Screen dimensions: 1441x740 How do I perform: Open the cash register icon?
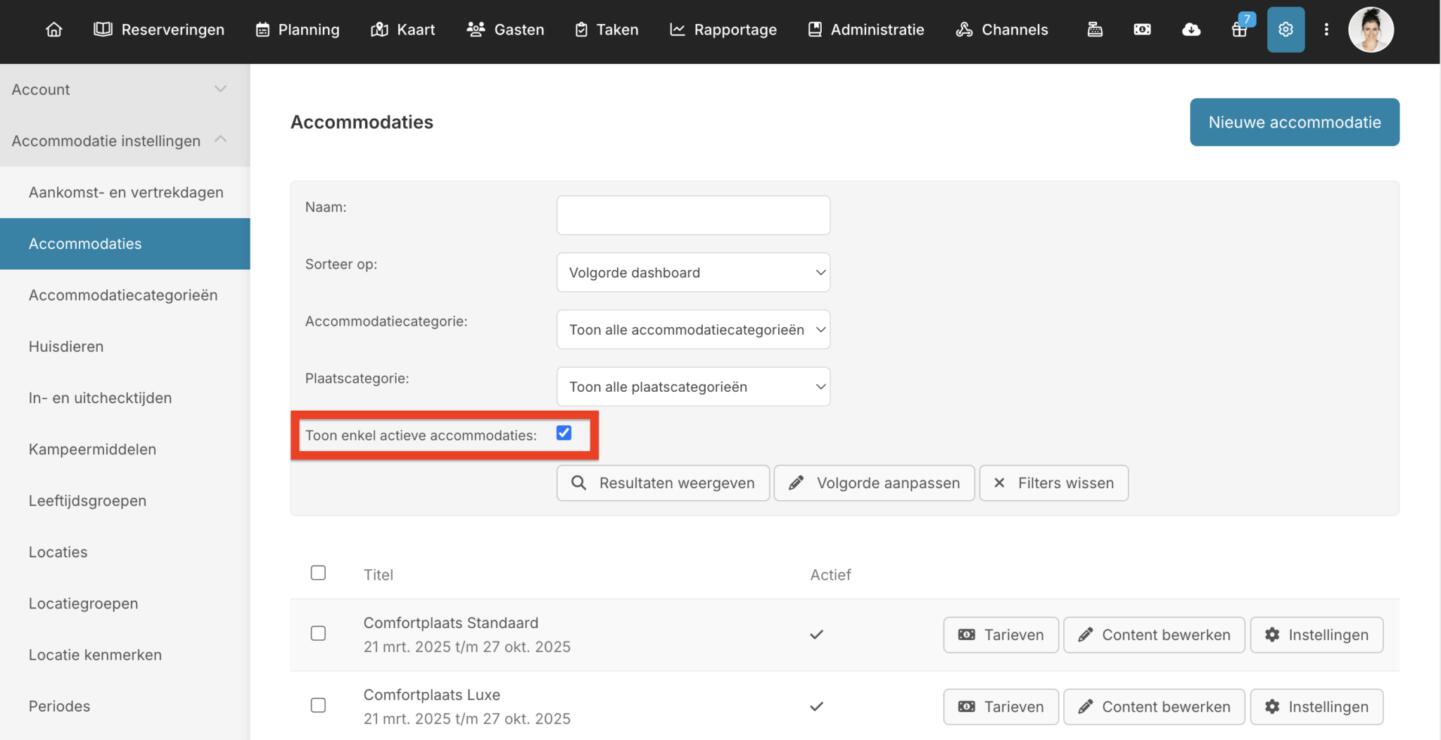(x=1095, y=30)
